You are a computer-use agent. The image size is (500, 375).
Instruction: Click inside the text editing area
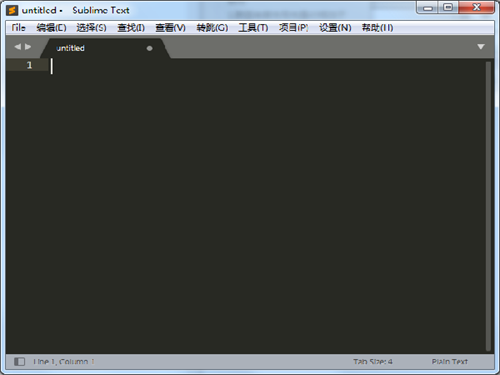coord(267,207)
